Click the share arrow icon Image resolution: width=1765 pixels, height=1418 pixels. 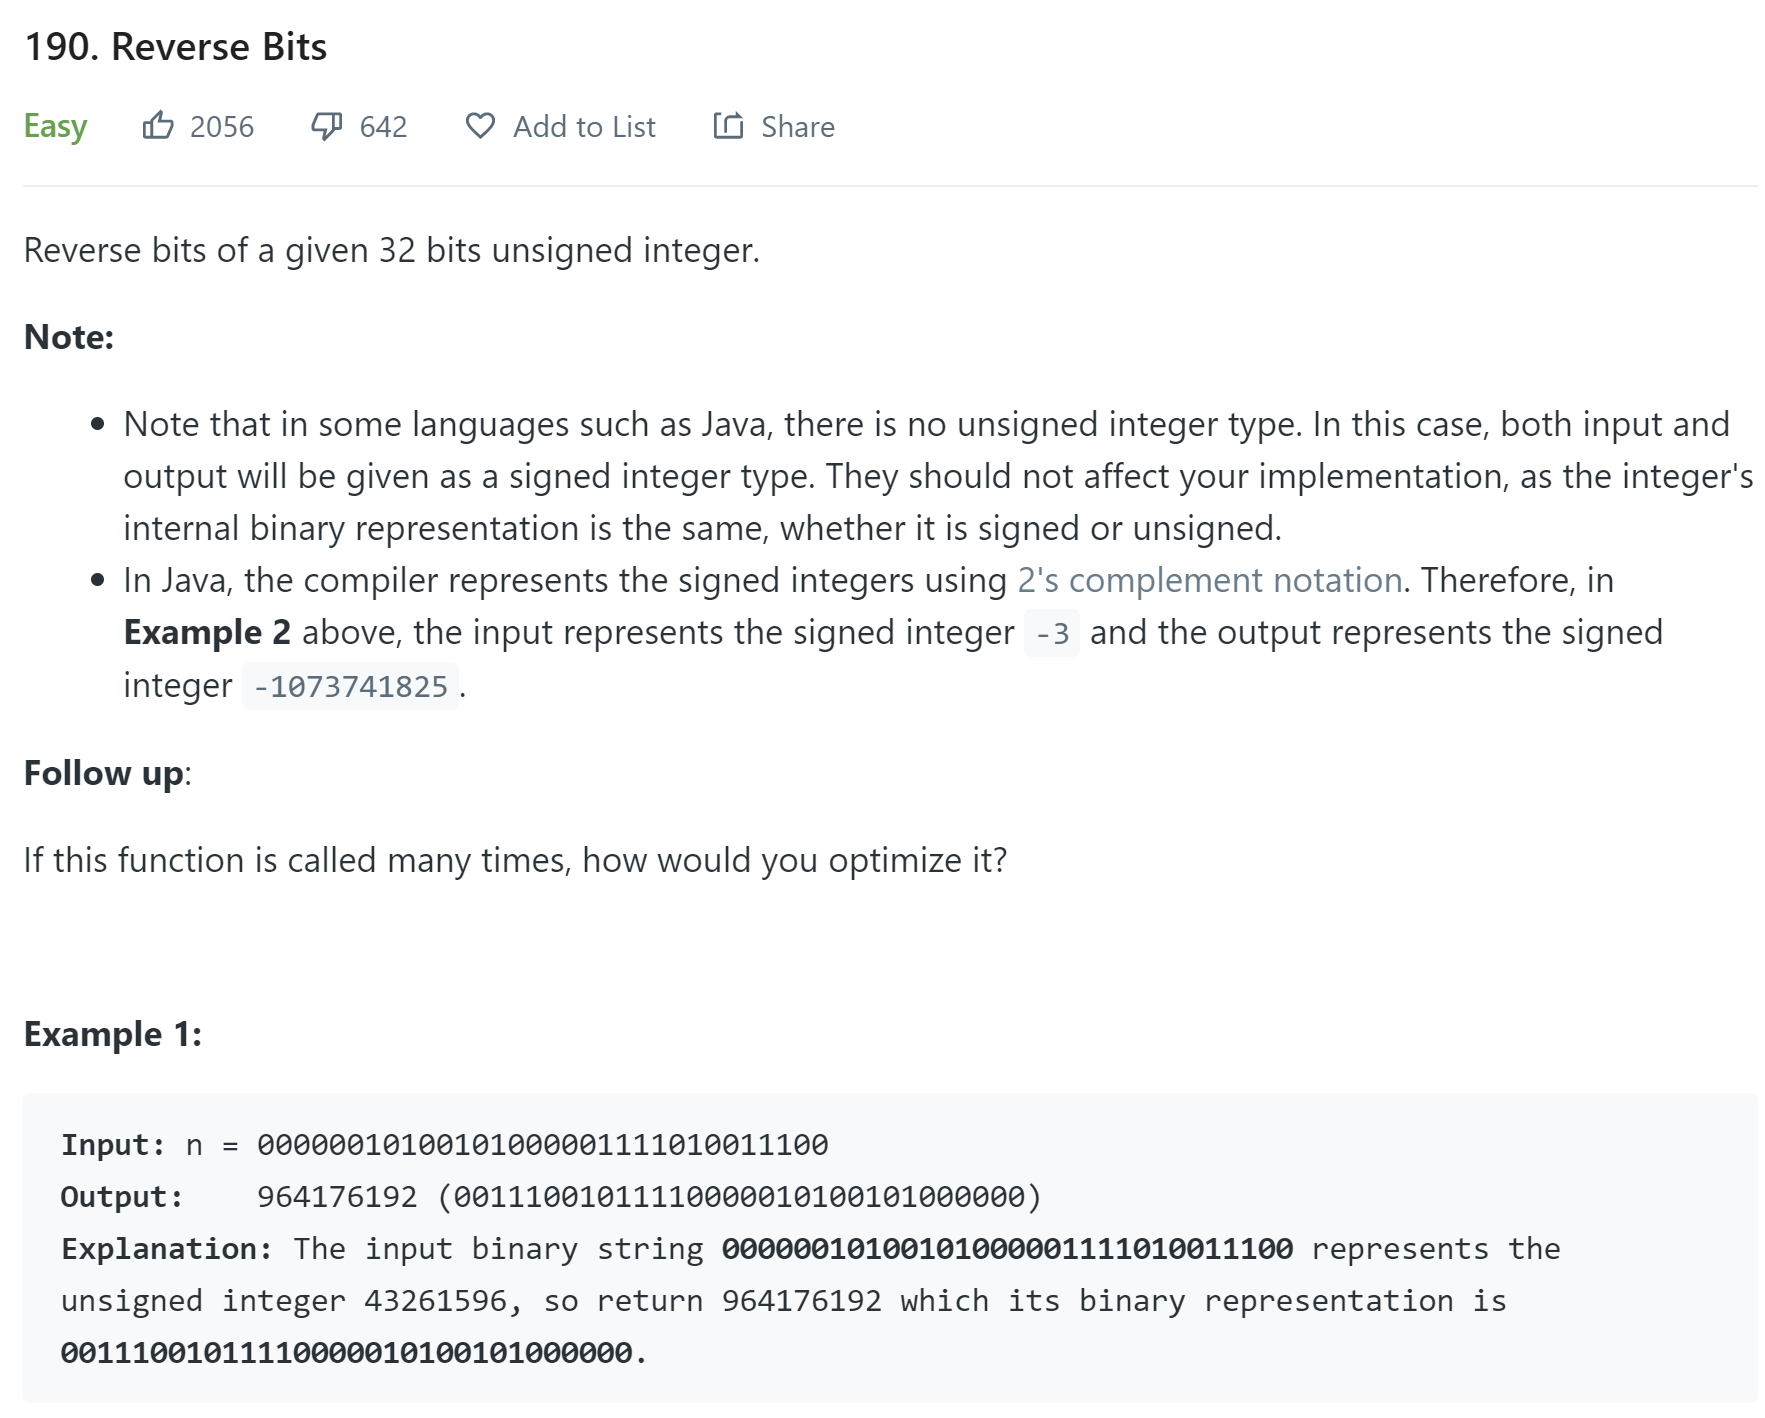click(x=728, y=126)
